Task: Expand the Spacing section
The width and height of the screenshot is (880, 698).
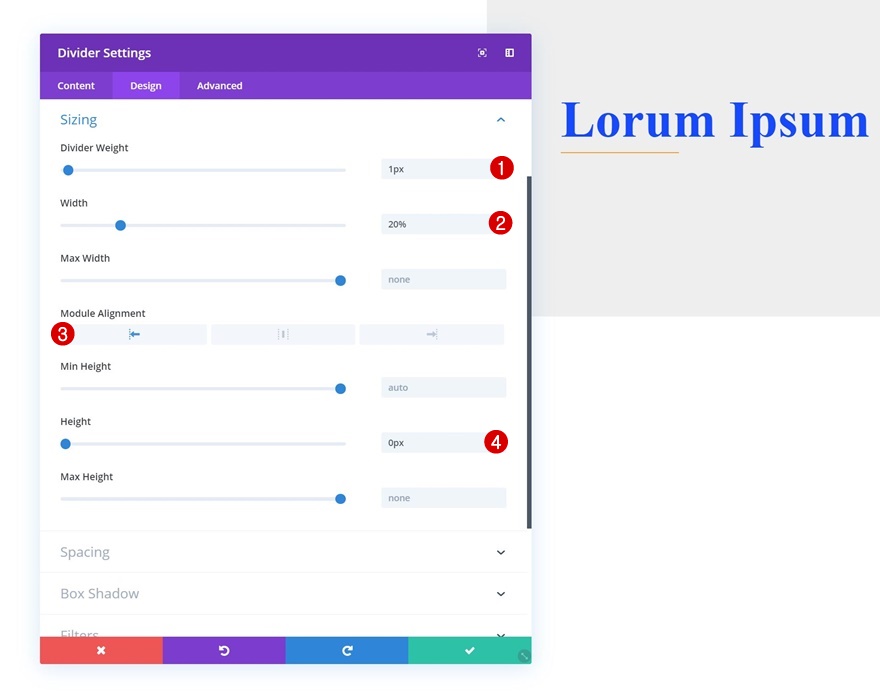Action: click(x=501, y=553)
